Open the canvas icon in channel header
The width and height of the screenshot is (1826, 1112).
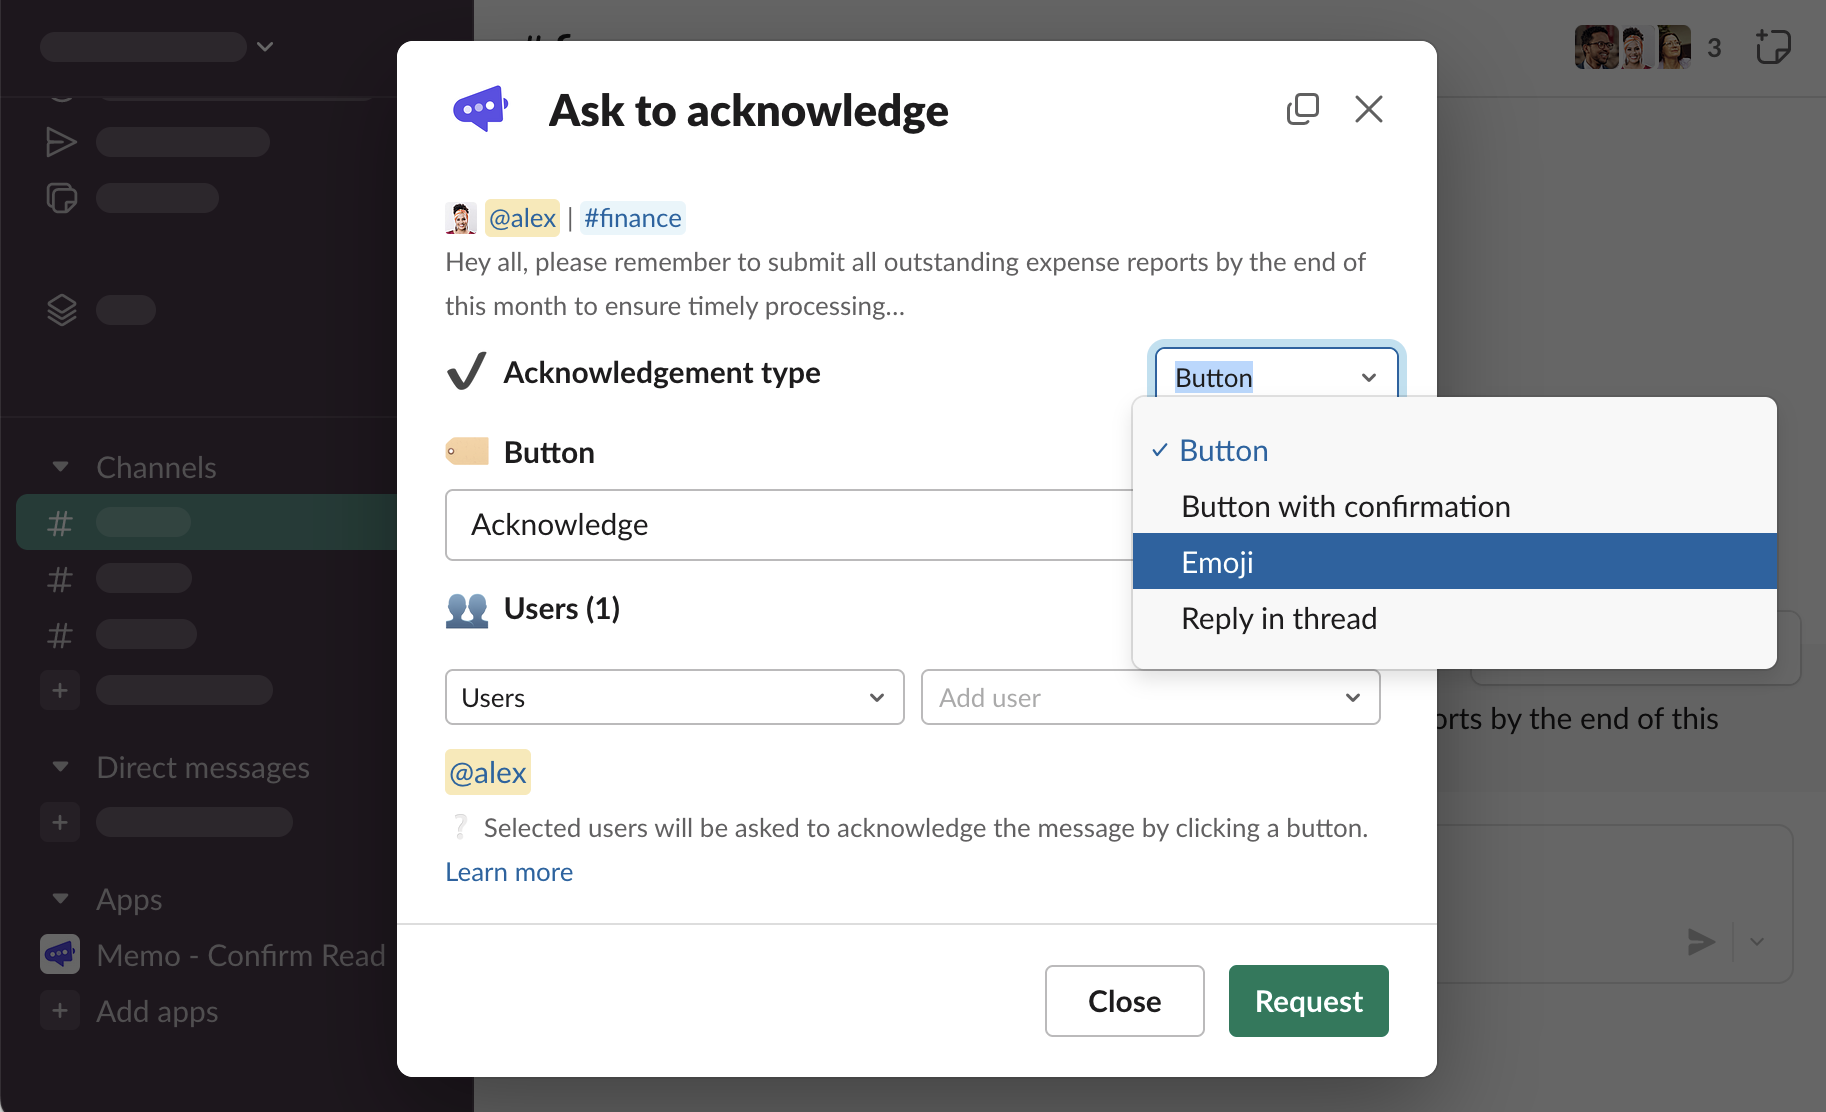(1772, 47)
